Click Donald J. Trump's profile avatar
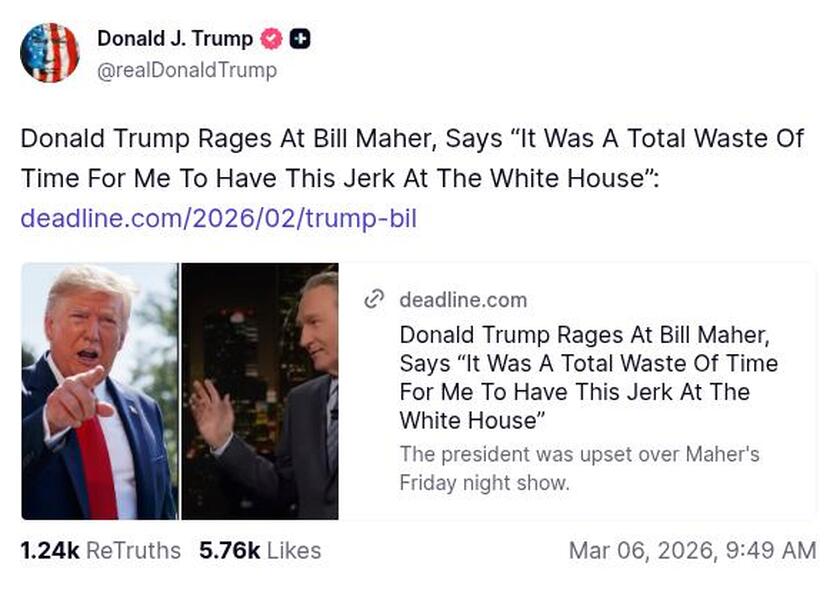This screenshot has height=590, width=840. (x=49, y=49)
